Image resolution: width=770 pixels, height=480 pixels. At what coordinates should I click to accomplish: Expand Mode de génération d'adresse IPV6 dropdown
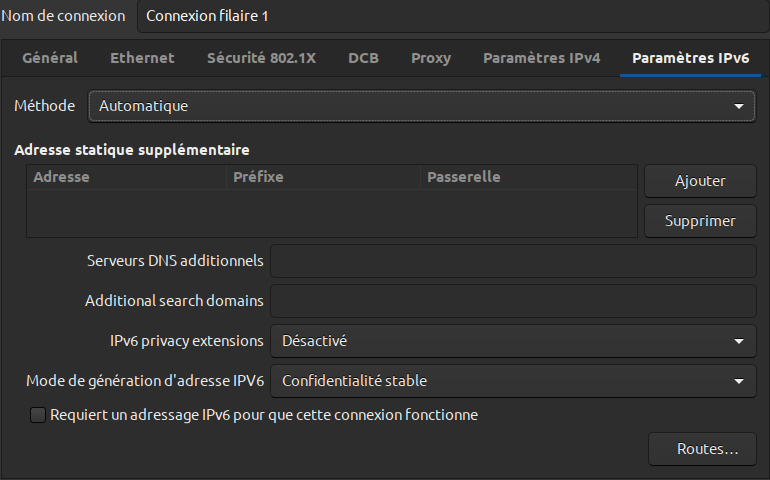513,381
